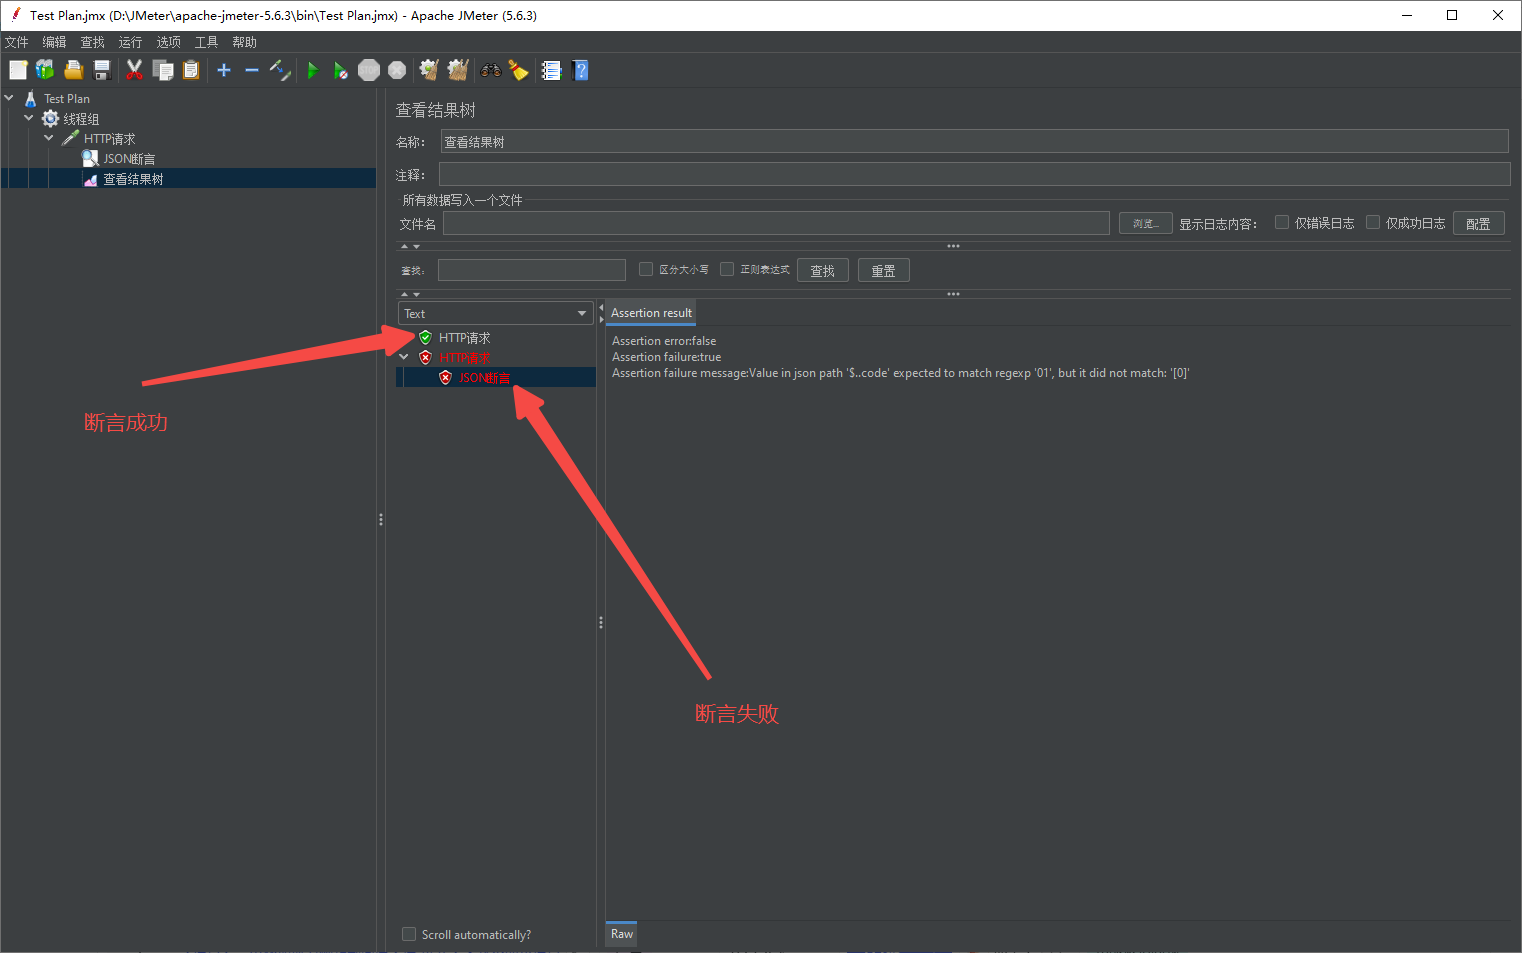1522x953 pixels.
Task: Click the Collapse all minus icon
Action: click(x=252, y=70)
